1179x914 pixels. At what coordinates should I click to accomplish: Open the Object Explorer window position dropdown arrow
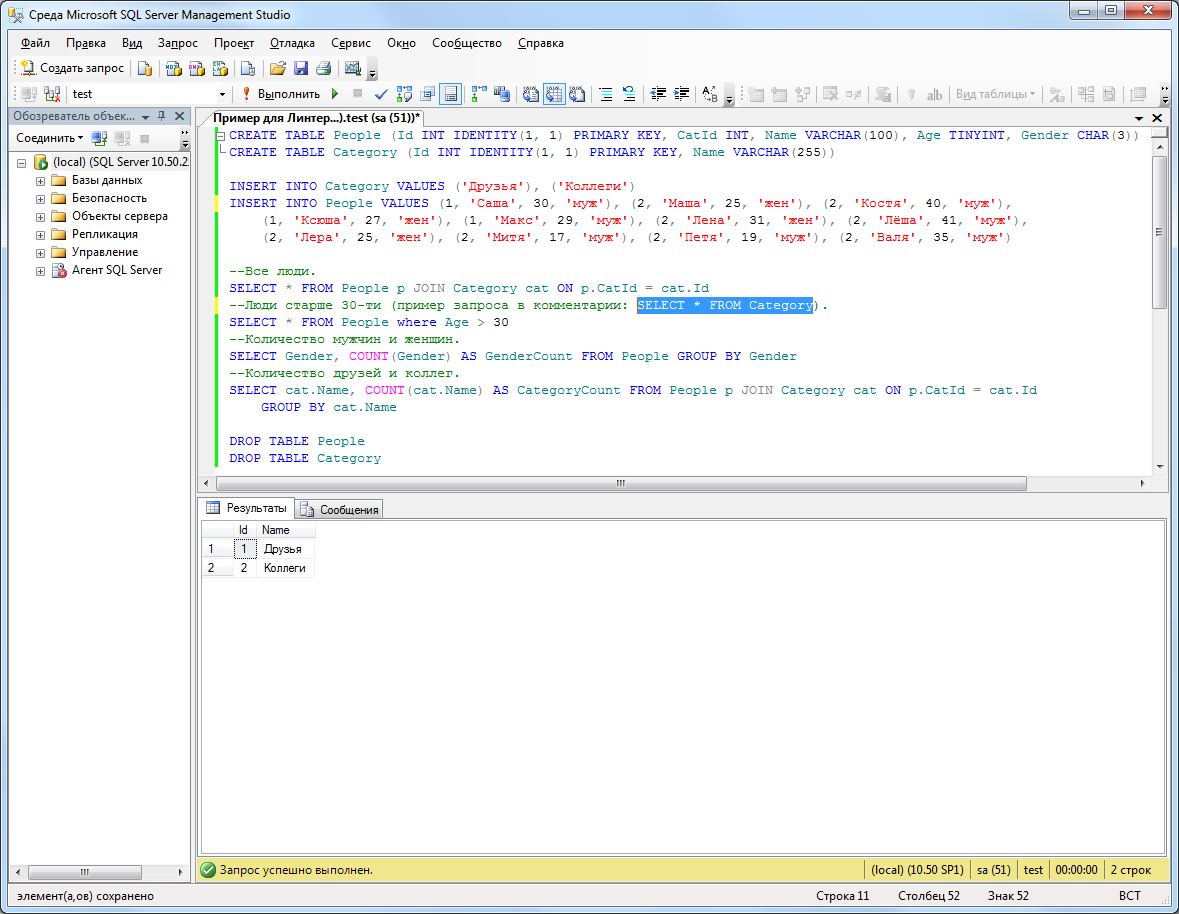(x=145, y=117)
